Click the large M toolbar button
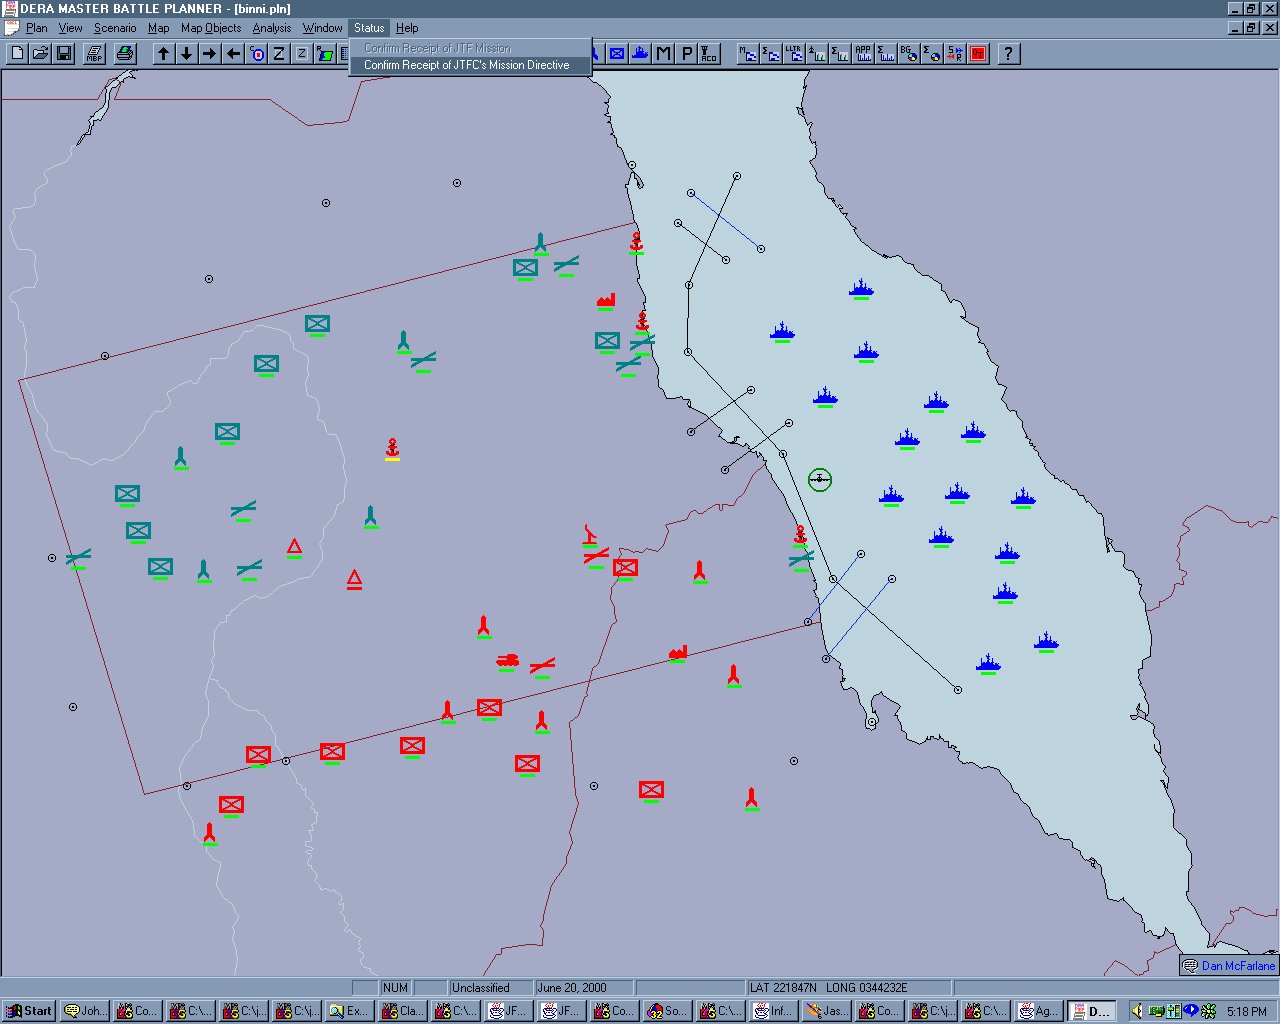Image resolution: width=1280 pixels, height=1024 pixels. pyautogui.click(x=663, y=54)
